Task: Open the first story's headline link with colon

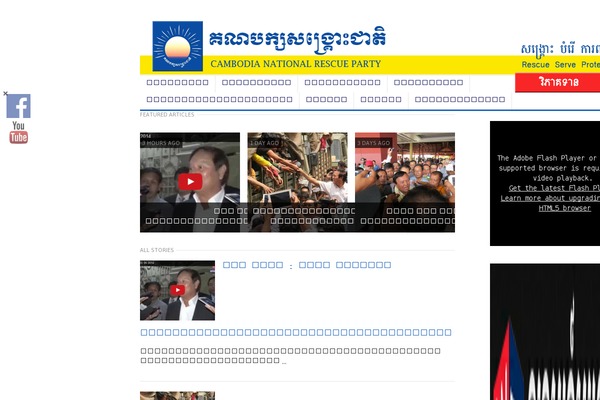Action: coord(307,265)
